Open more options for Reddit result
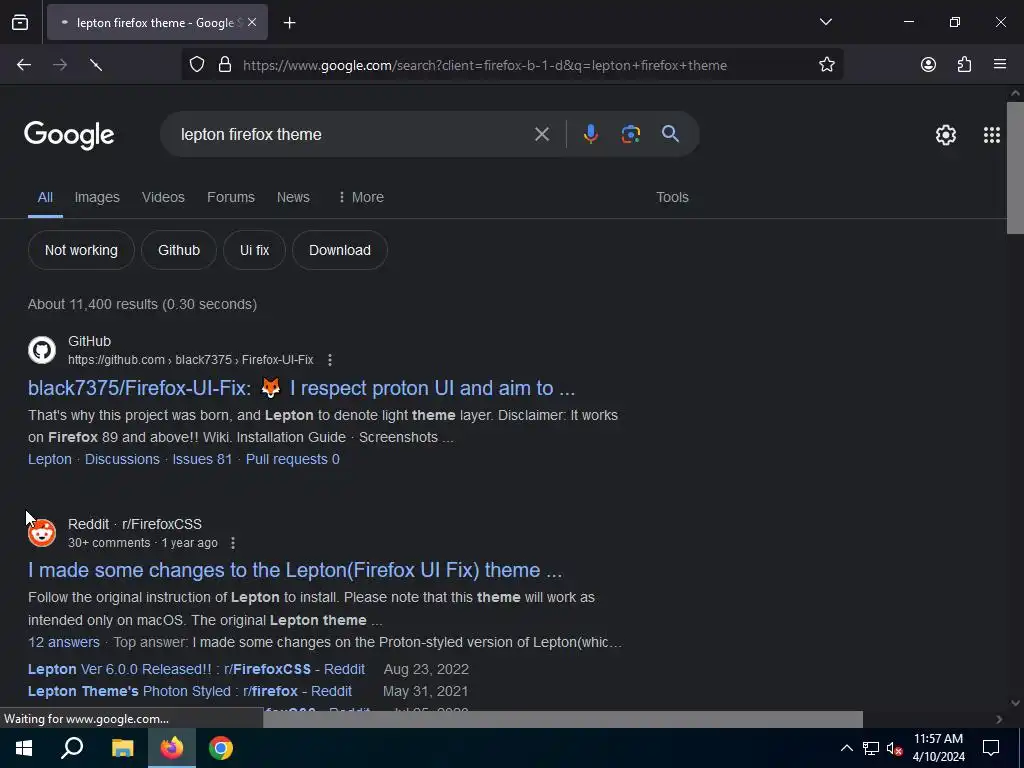 point(232,543)
